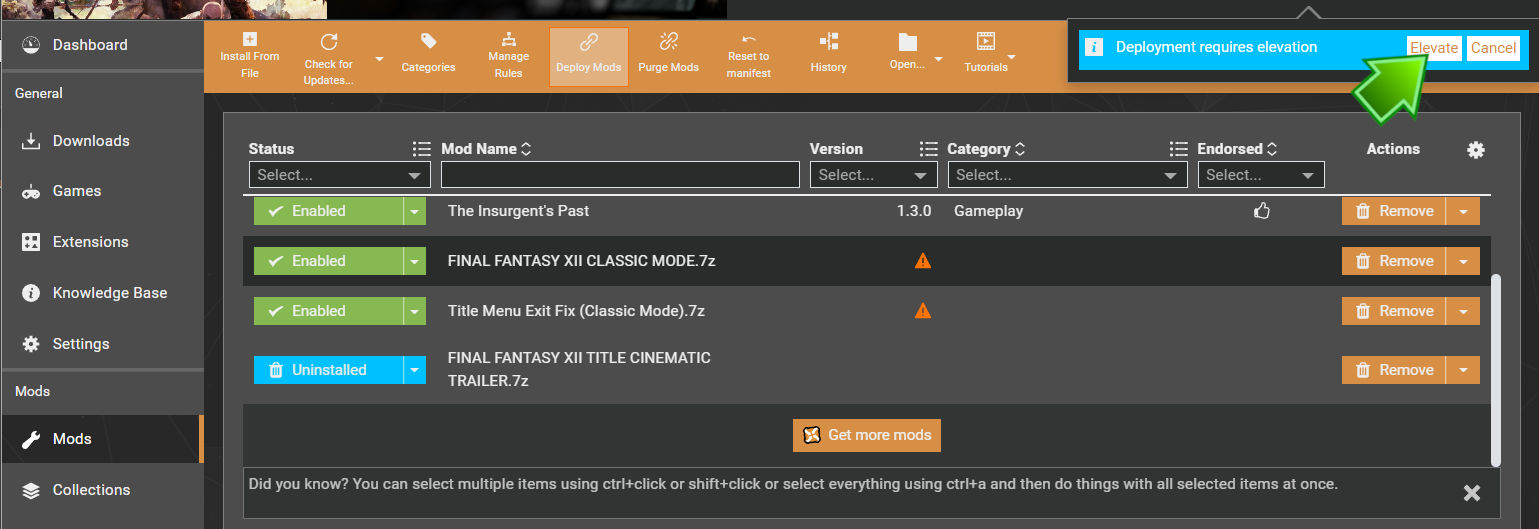The height and width of the screenshot is (529, 1539).
Task: Click Elevate in the deployment notification
Action: pyautogui.click(x=1434, y=48)
